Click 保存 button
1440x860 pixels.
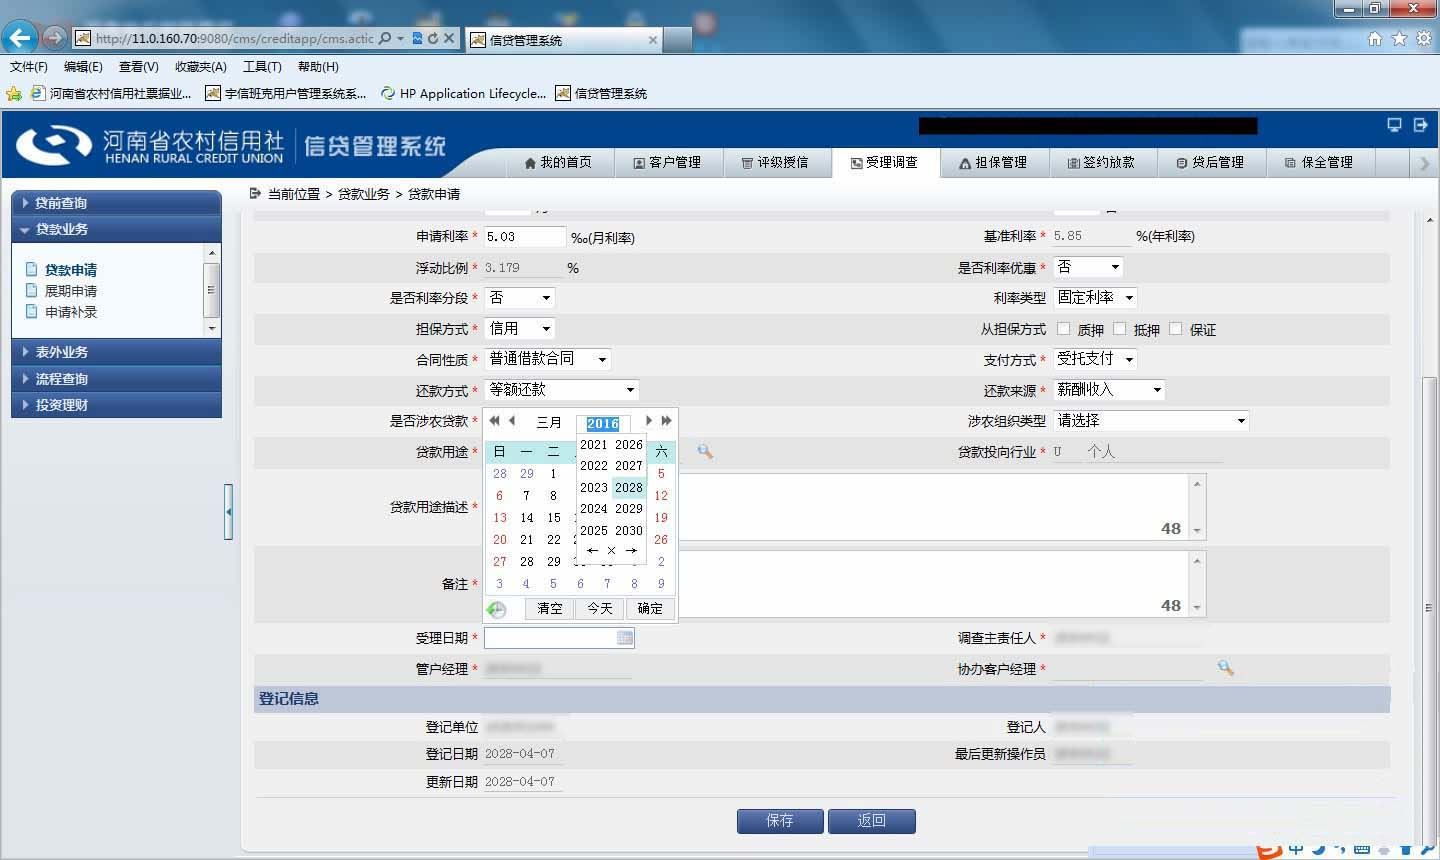pos(780,821)
